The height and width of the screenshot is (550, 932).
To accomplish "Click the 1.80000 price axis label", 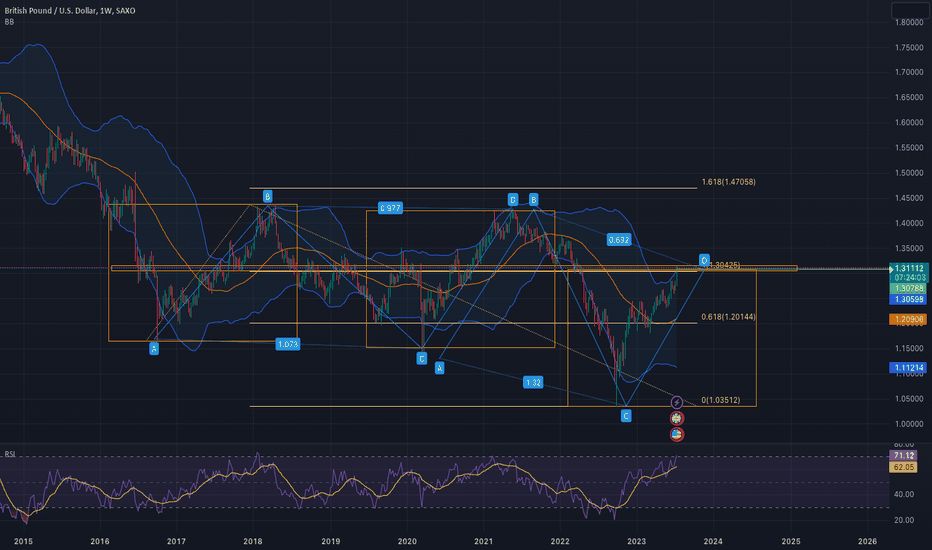I will pos(909,23).
